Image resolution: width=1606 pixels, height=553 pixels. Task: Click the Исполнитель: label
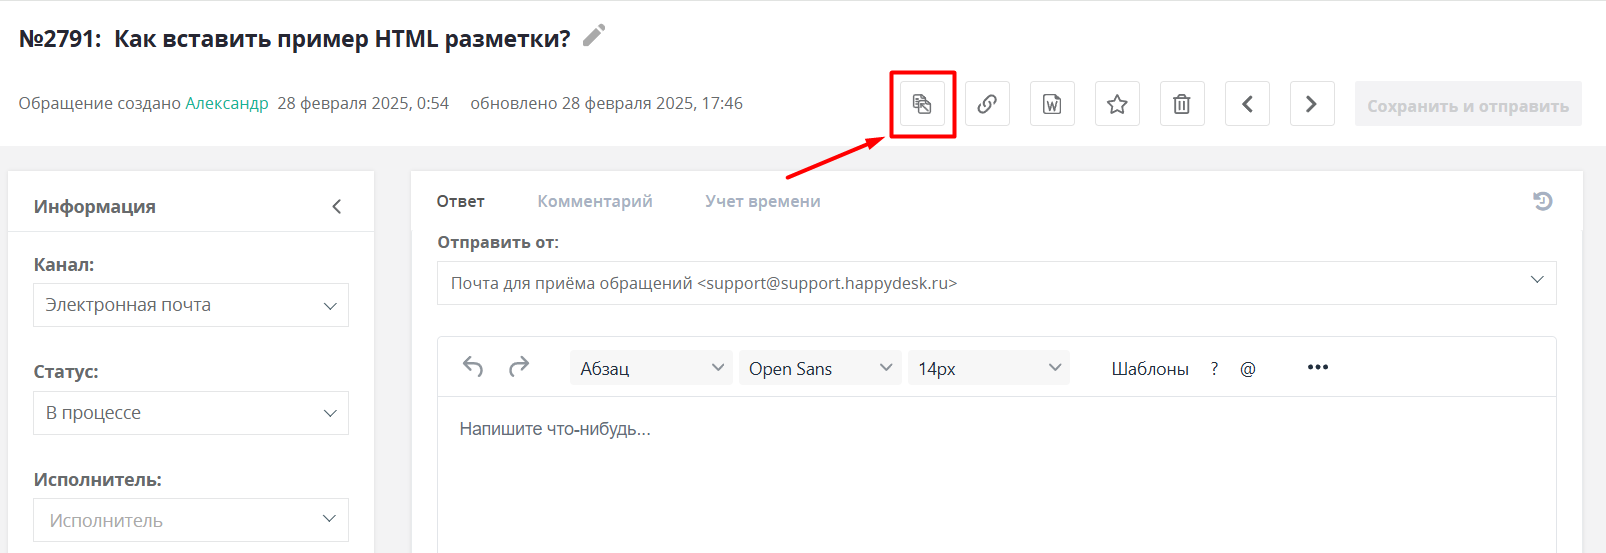(98, 480)
